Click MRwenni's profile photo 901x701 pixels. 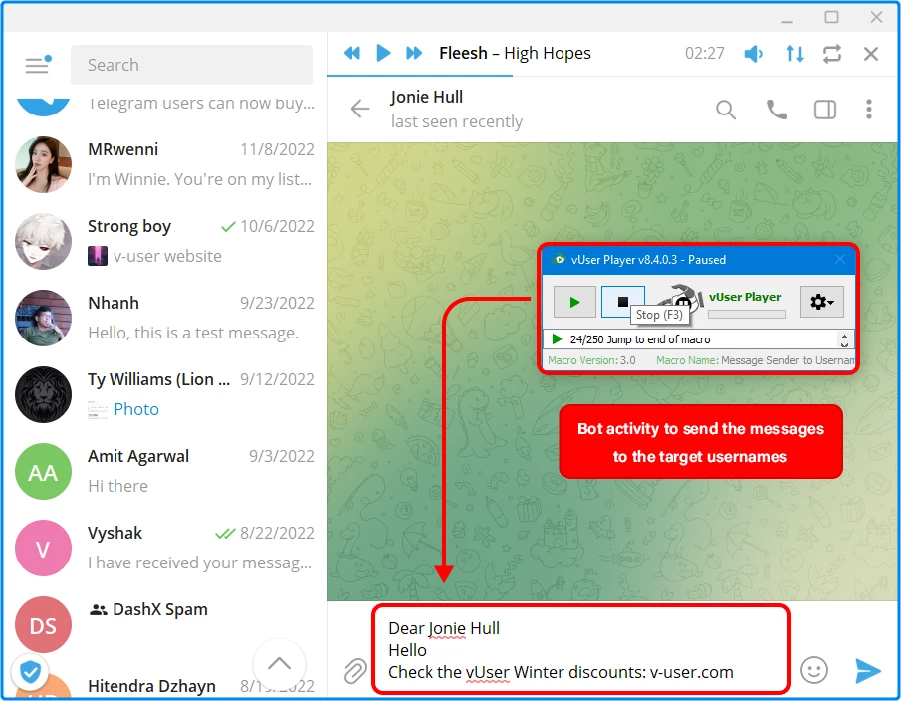[44, 164]
